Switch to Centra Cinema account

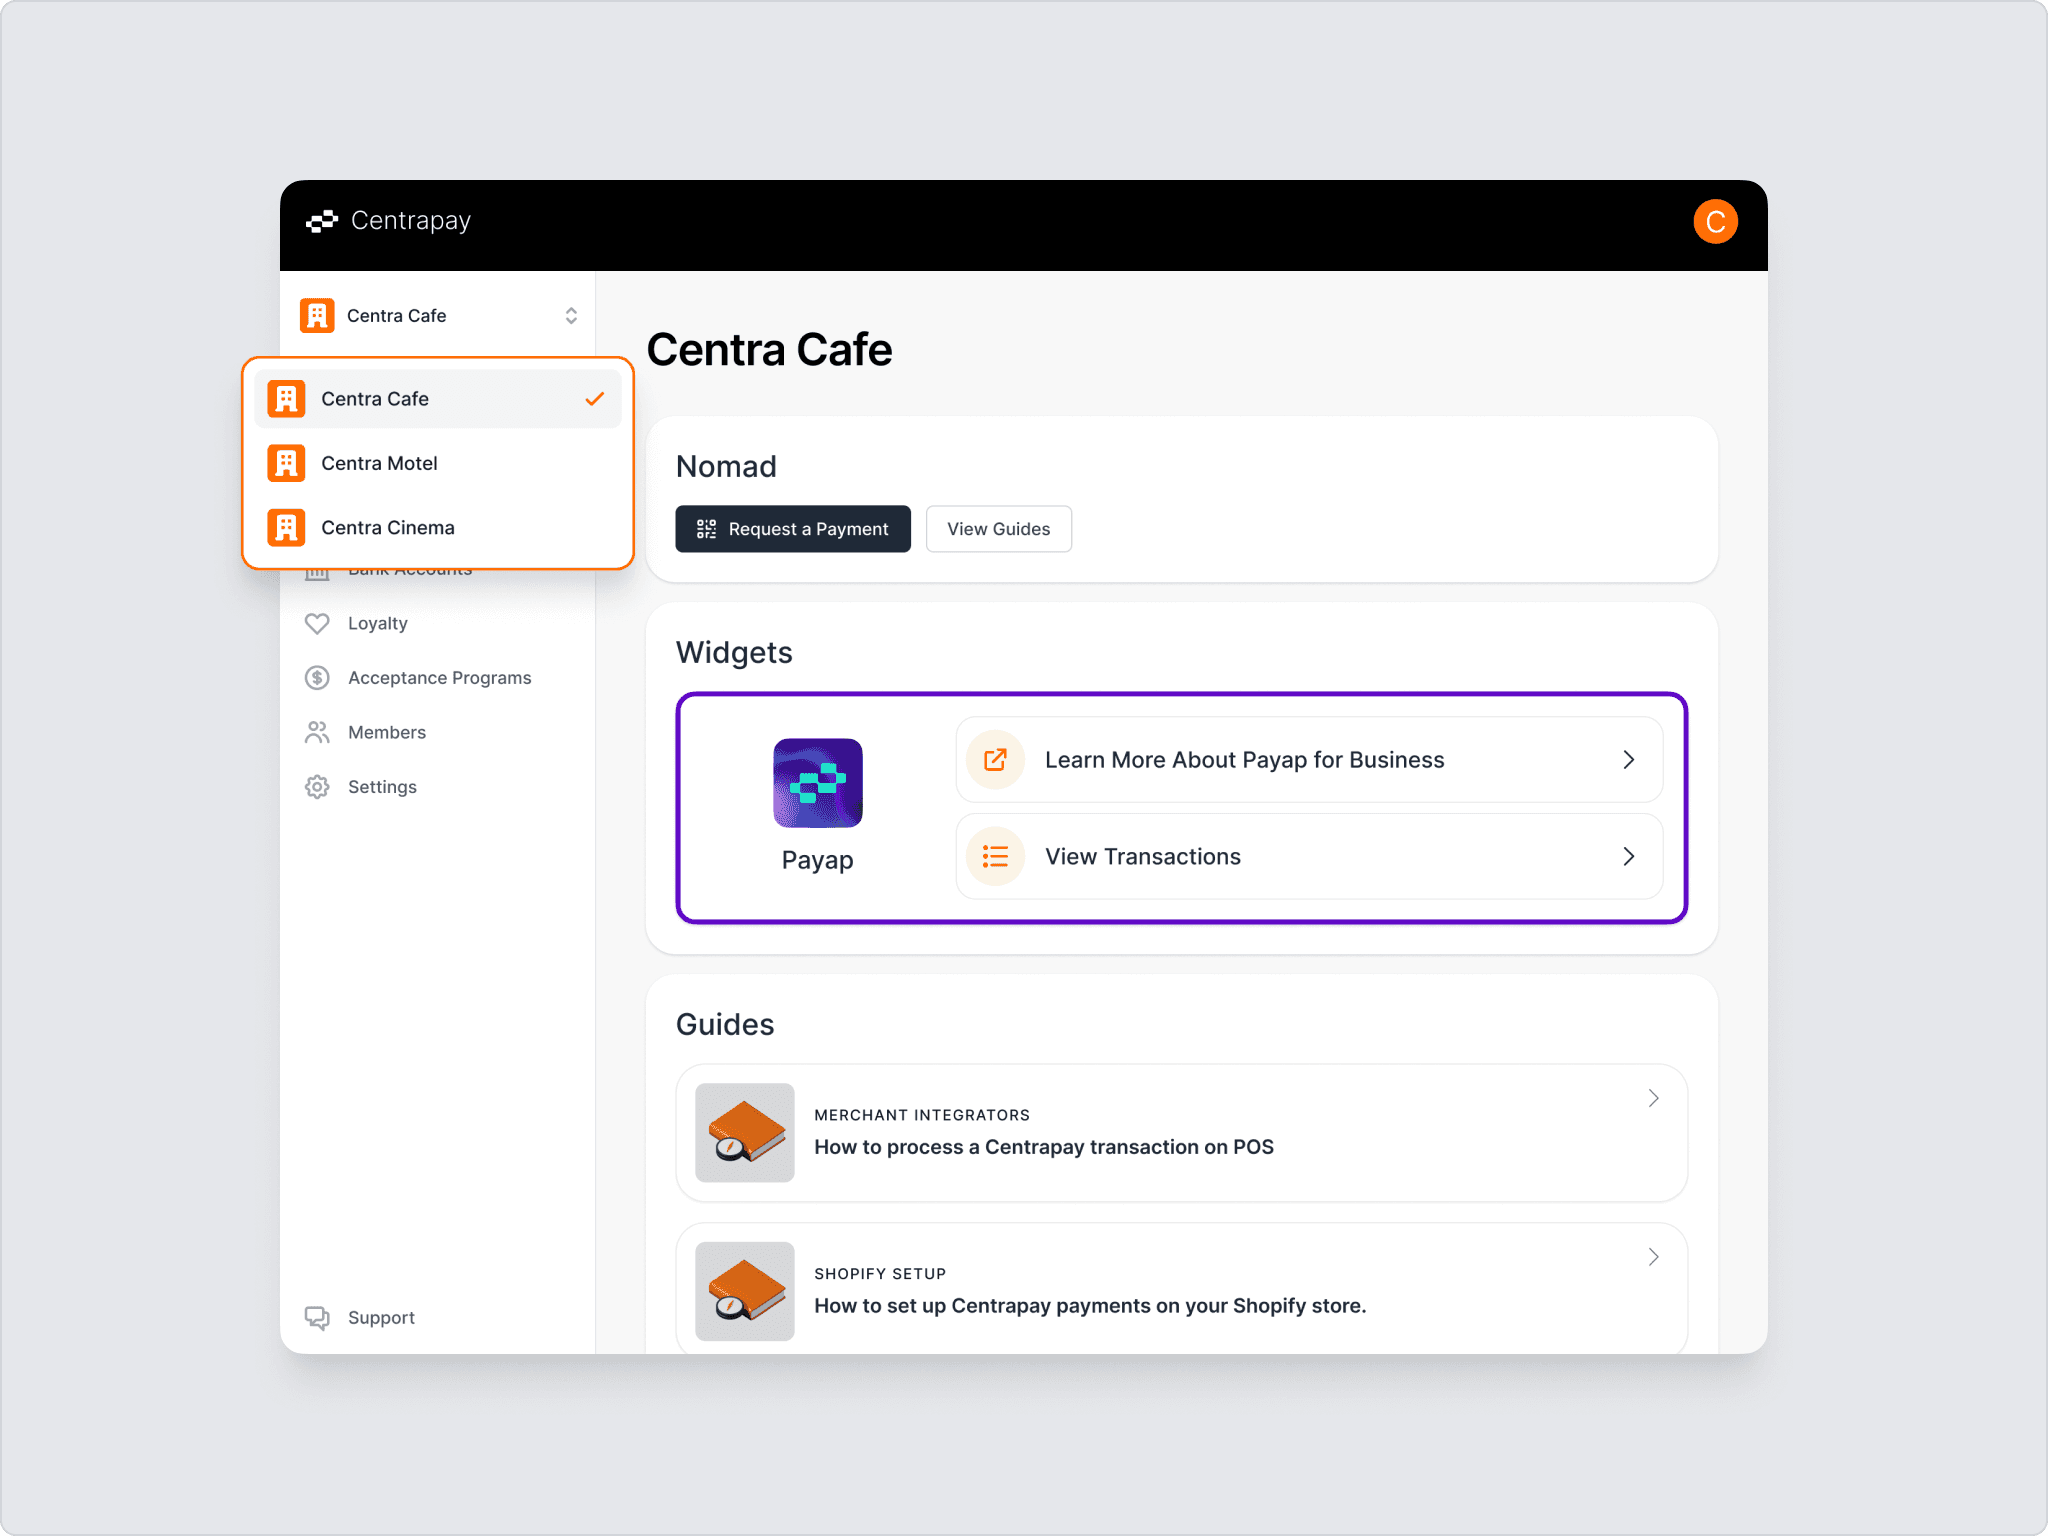(438, 527)
